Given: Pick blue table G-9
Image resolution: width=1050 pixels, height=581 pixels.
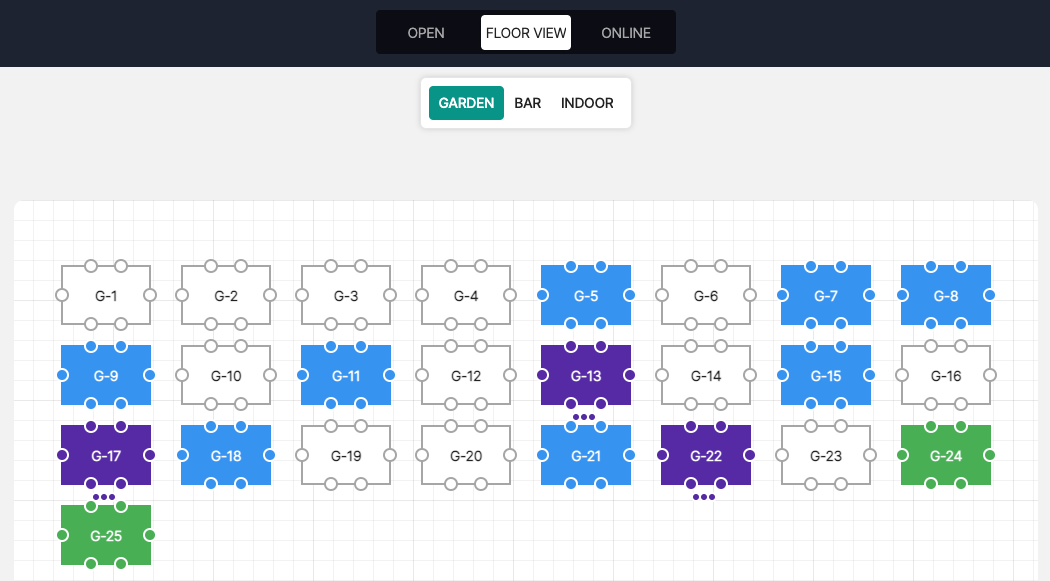Looking at the screenshot, I should 106,375.
